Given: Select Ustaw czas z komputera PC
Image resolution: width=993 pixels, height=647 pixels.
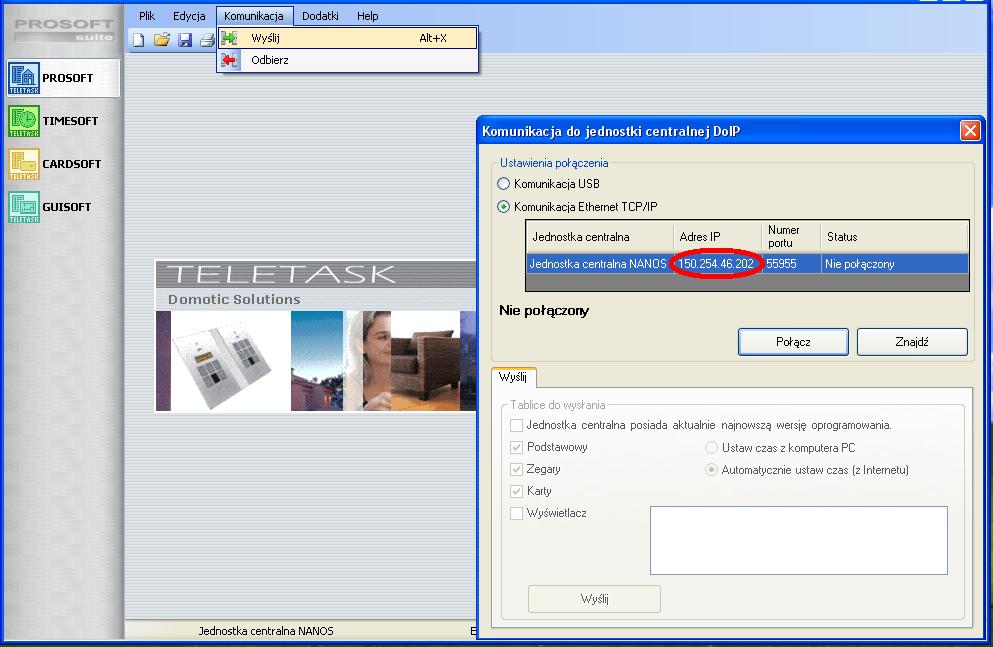Looking at the screenshot, I should coord(711,448).
